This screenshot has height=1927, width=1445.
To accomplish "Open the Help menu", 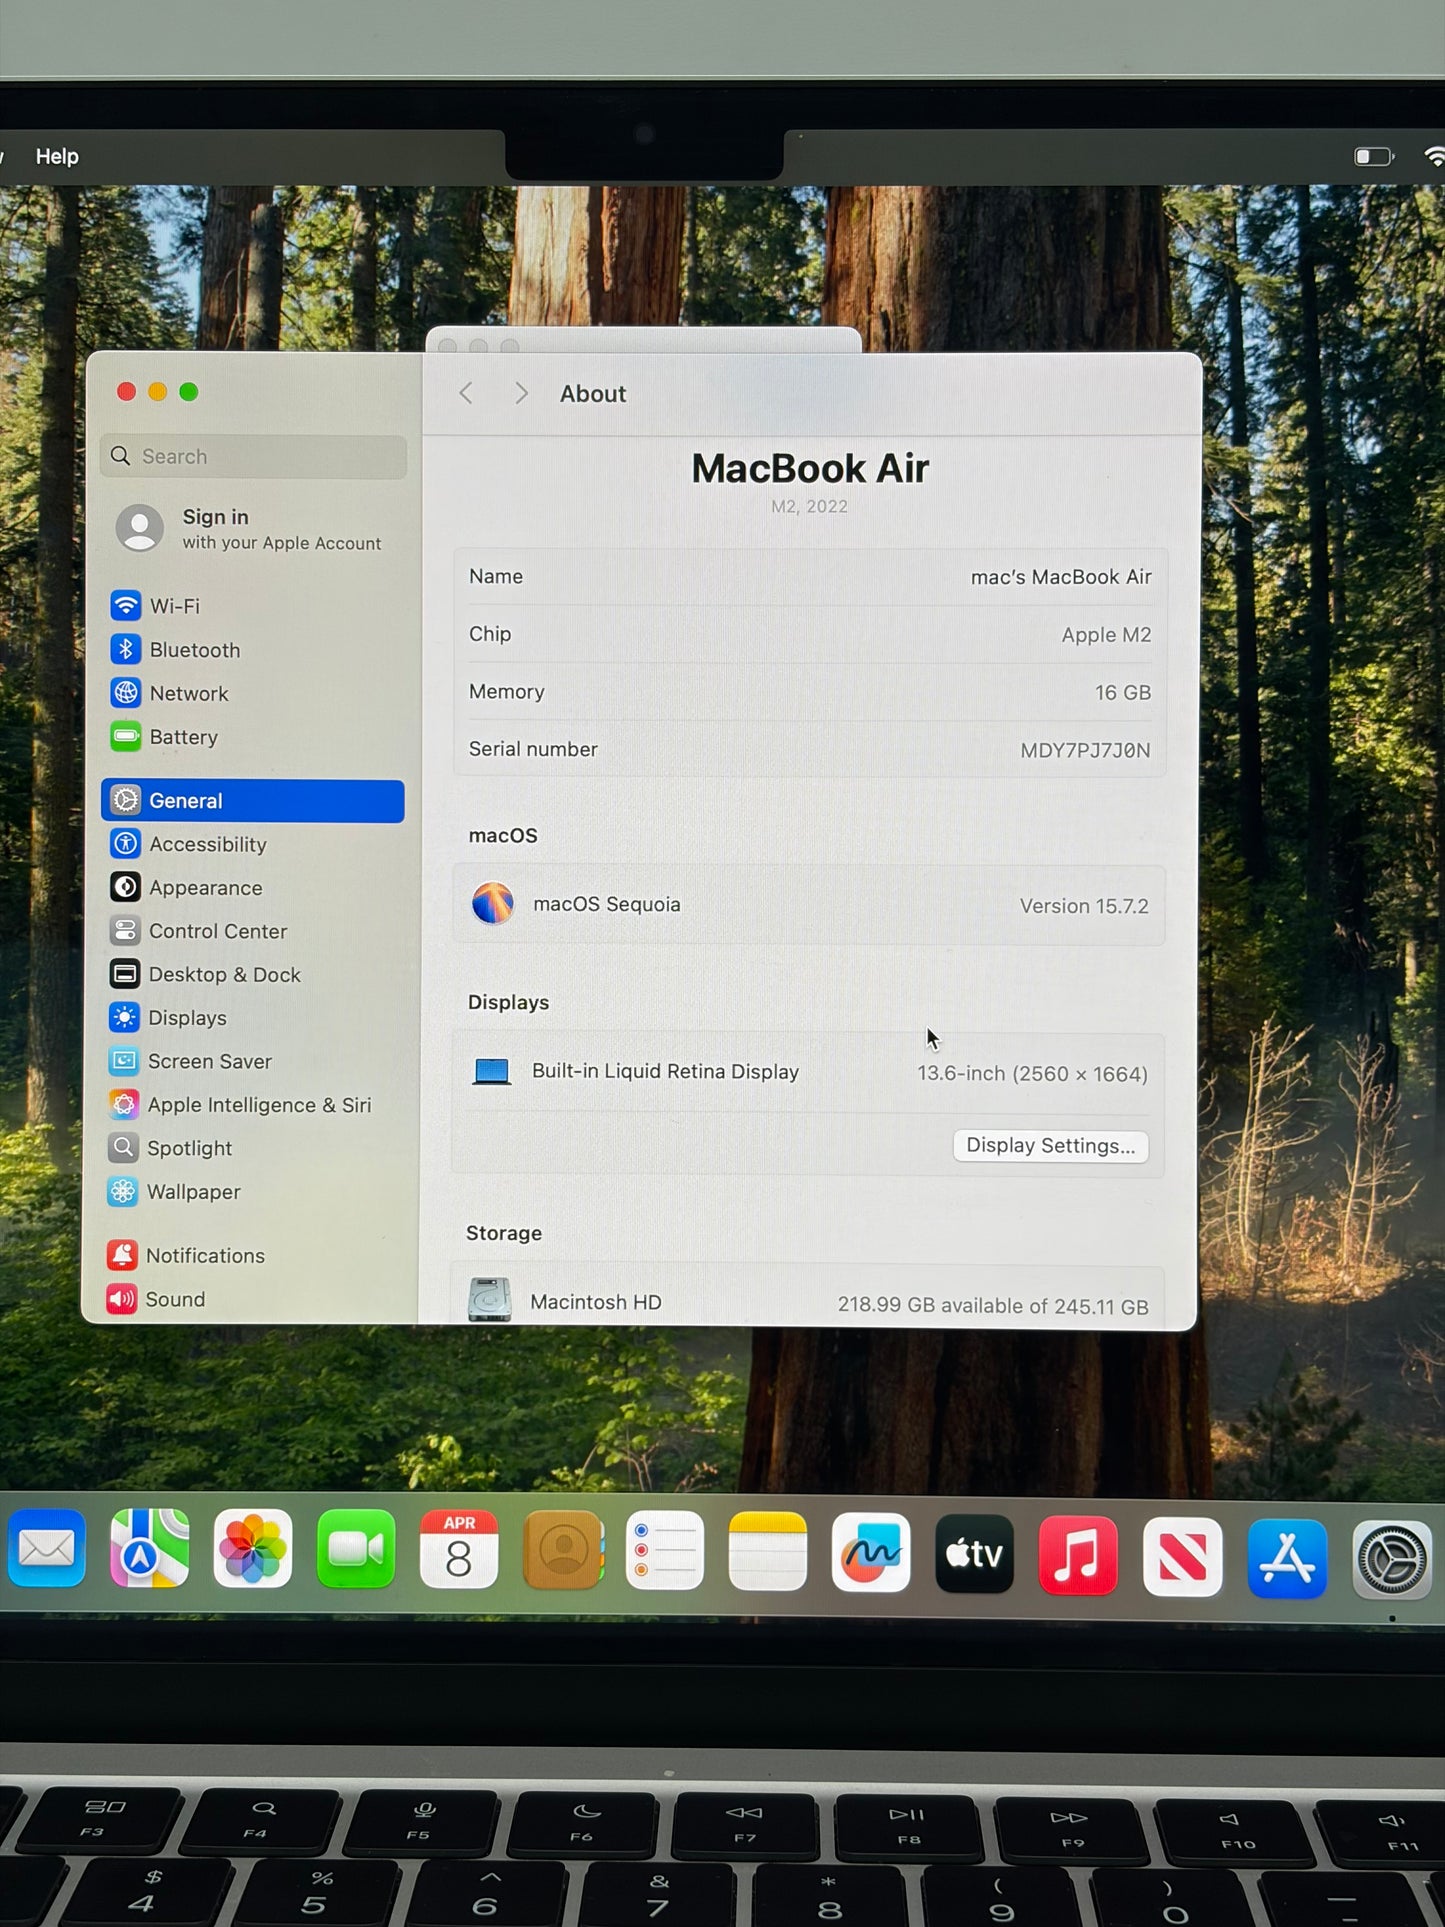I will (57, 157).
